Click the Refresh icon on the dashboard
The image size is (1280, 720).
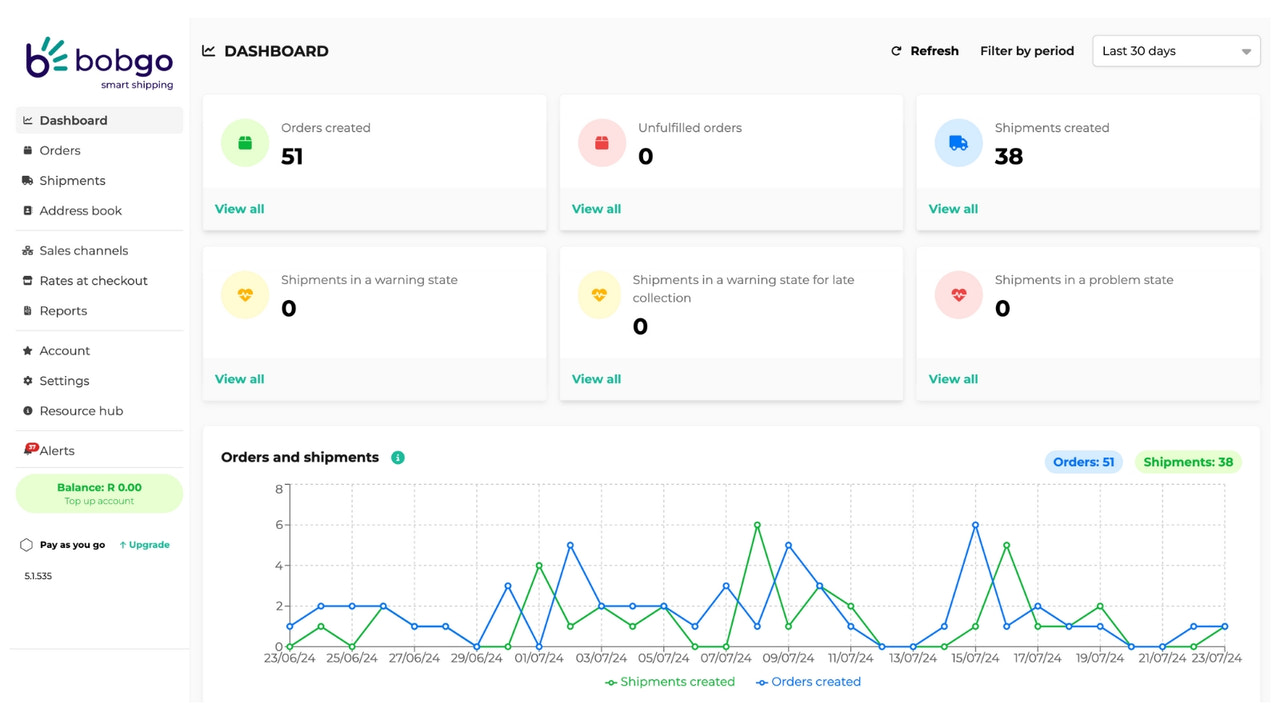click(895, 50)
